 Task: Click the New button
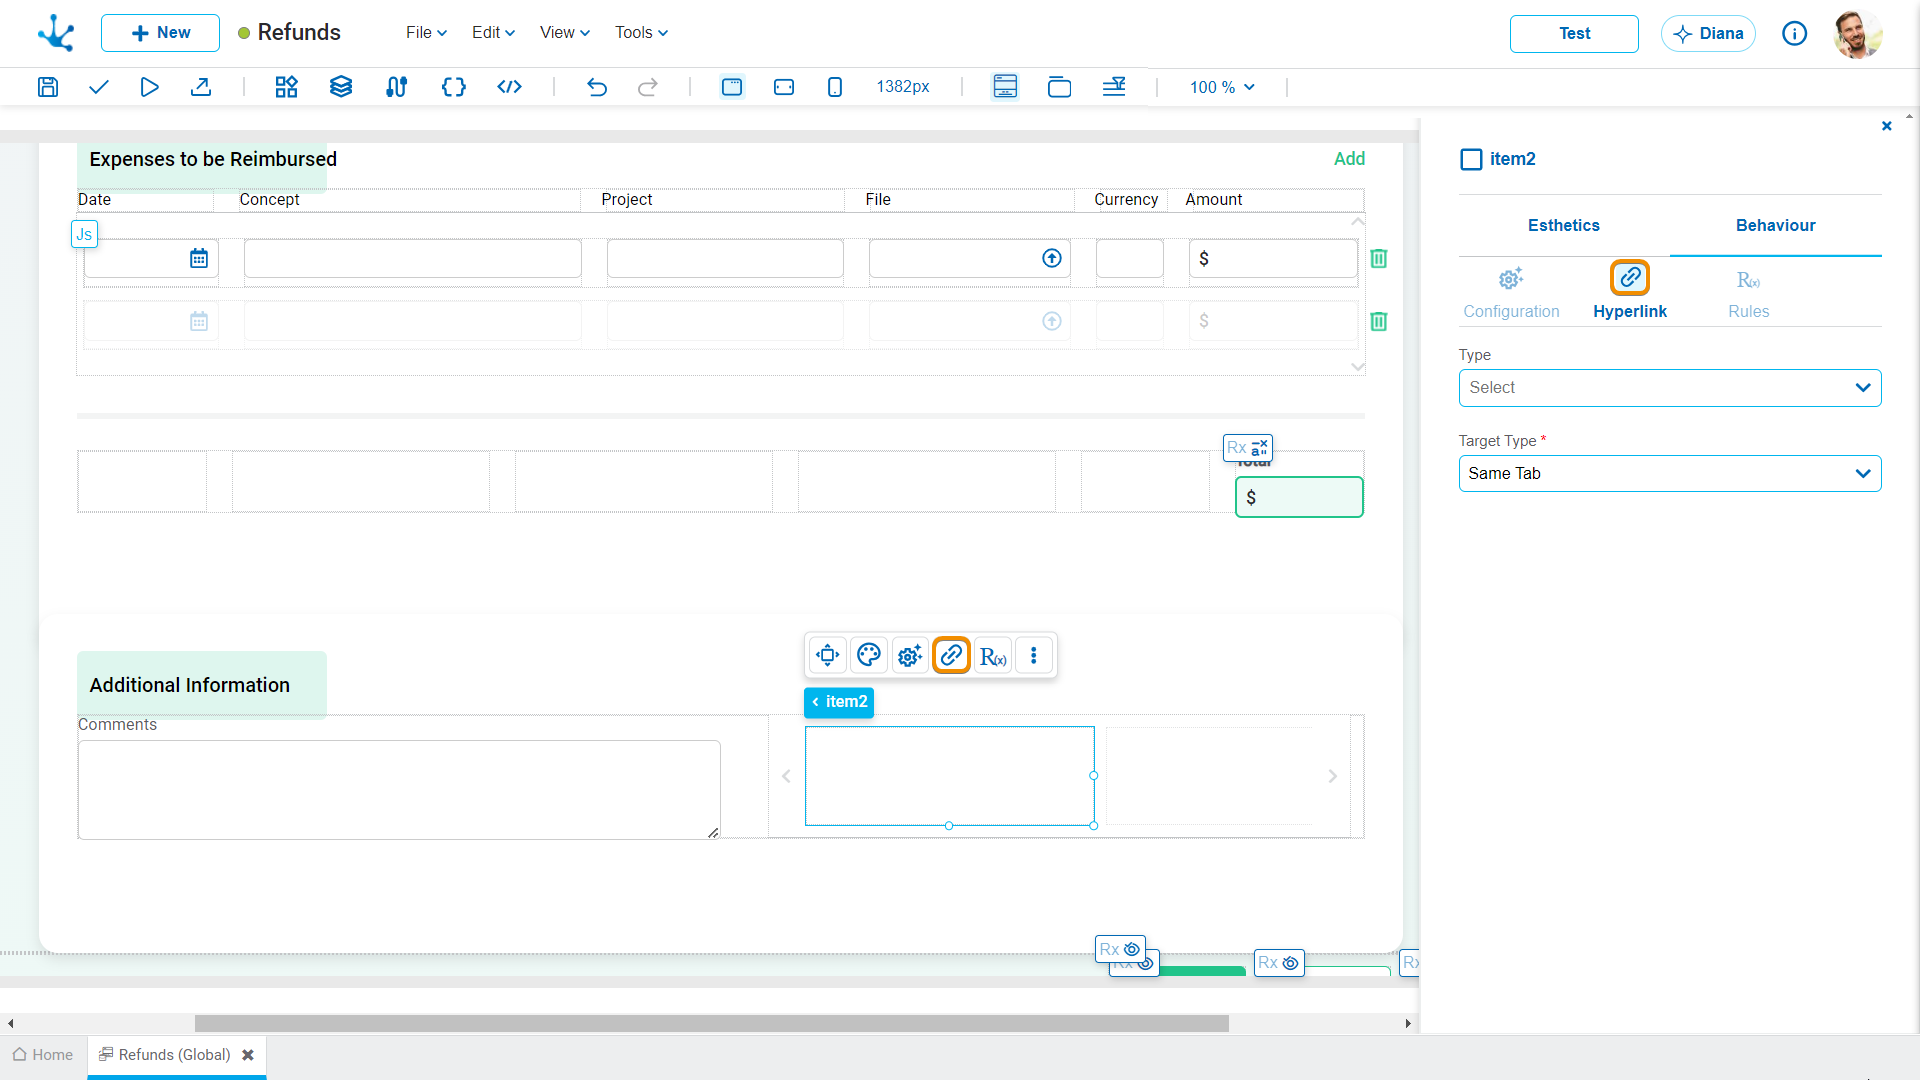160,33
